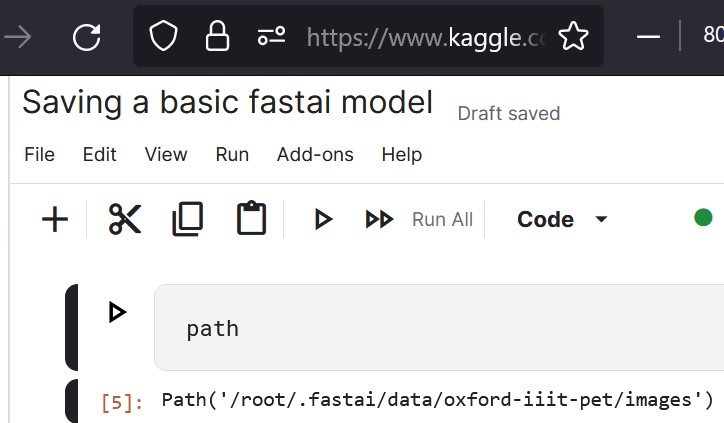Bookmark this page with star icon
This screenshot has height=423, width=724.
tap(573, 36)
